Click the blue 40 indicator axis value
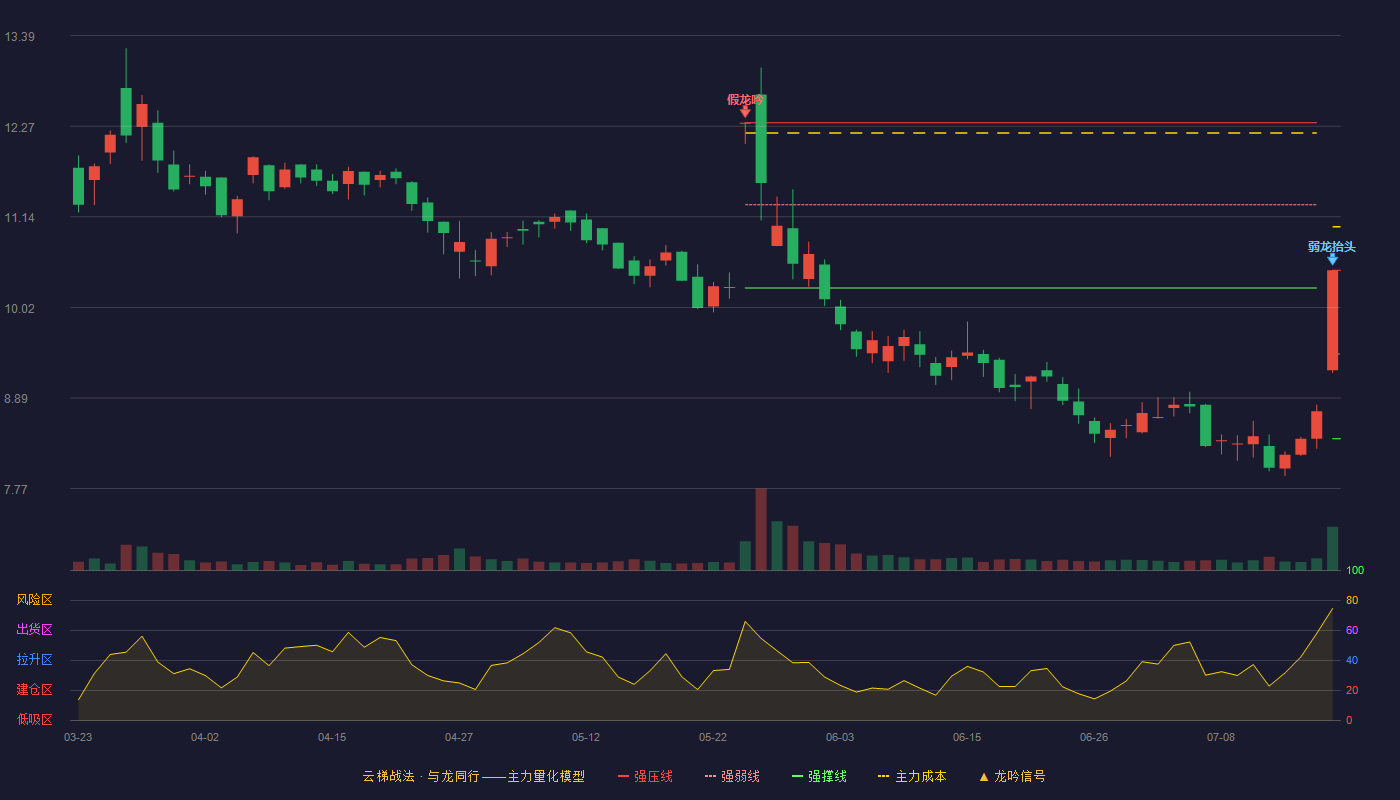Image resolution: width=1400 pixels, height=800 pixels. tap(1352, 660)
